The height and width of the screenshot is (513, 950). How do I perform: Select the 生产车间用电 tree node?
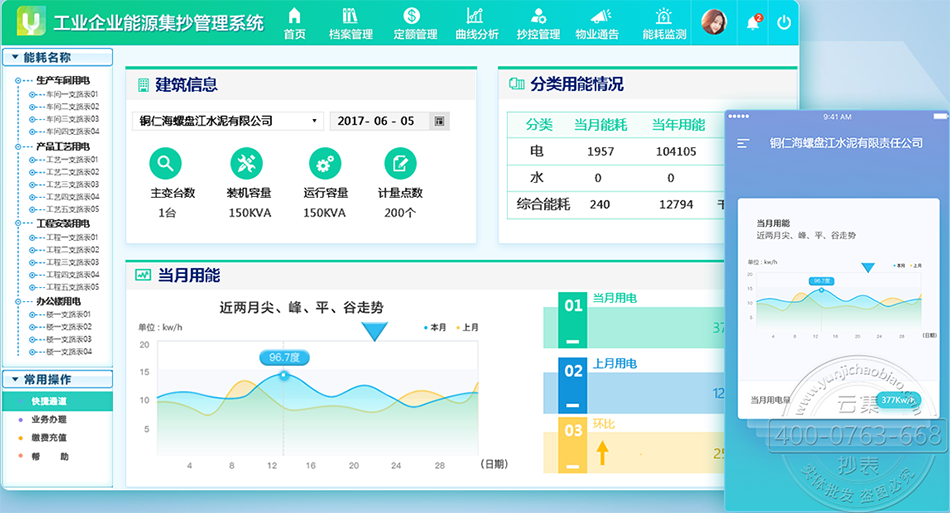[x=63, y=80]
